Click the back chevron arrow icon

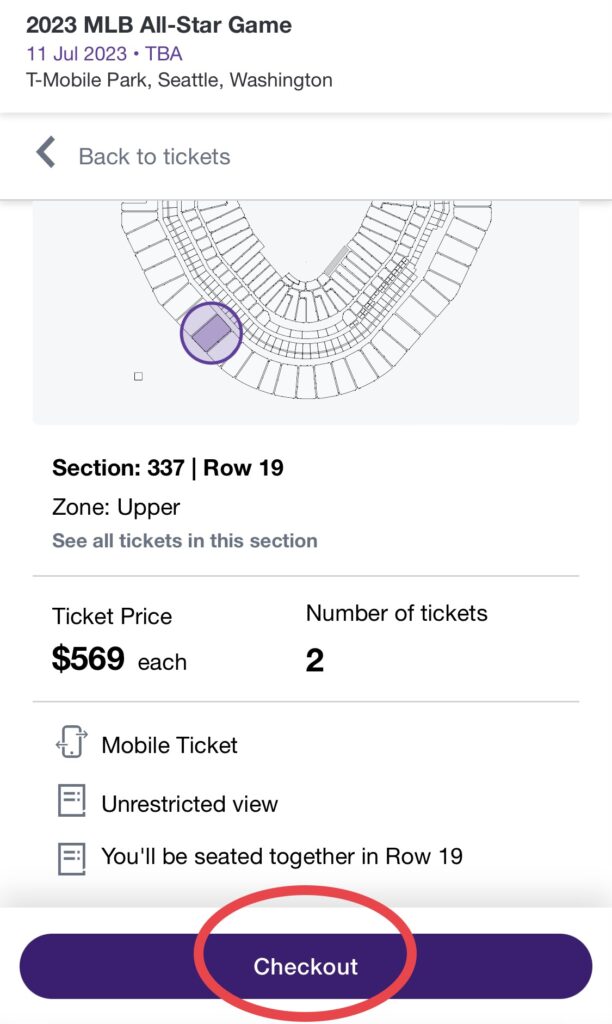tap(45, 153)
